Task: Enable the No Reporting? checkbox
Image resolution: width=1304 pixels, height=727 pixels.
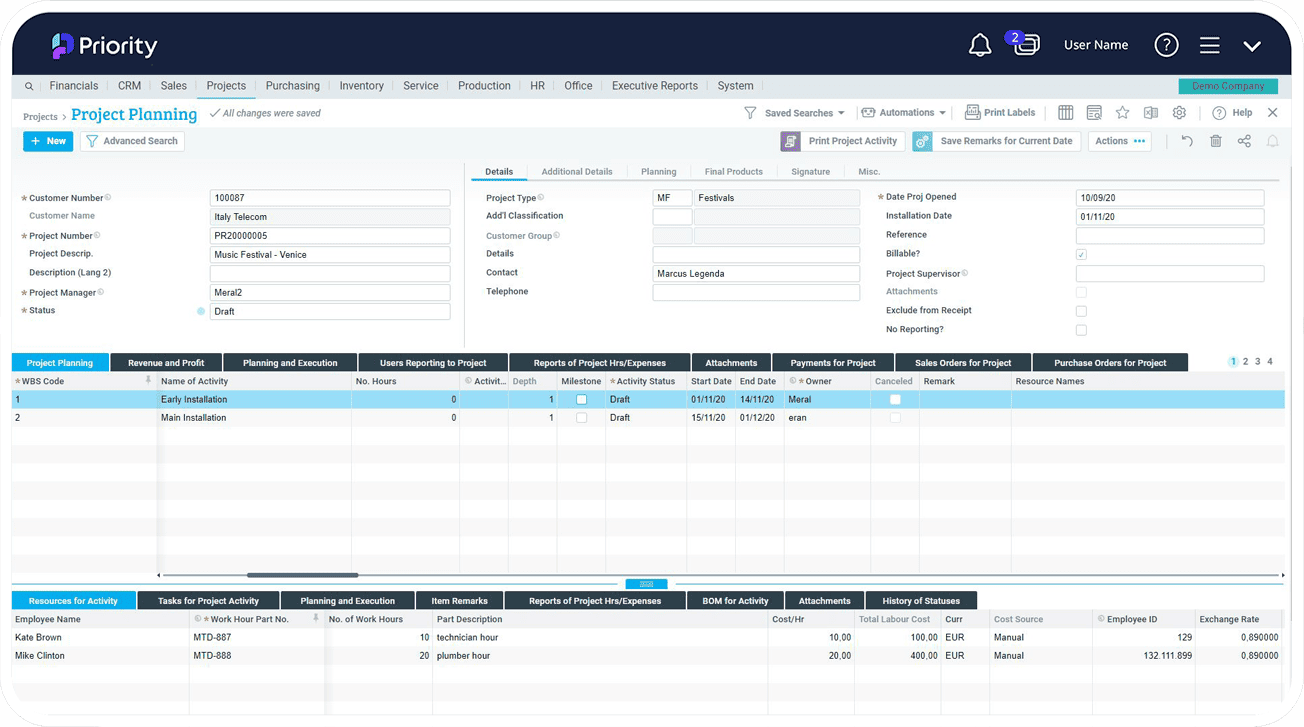Action: tap(1081, 330)
